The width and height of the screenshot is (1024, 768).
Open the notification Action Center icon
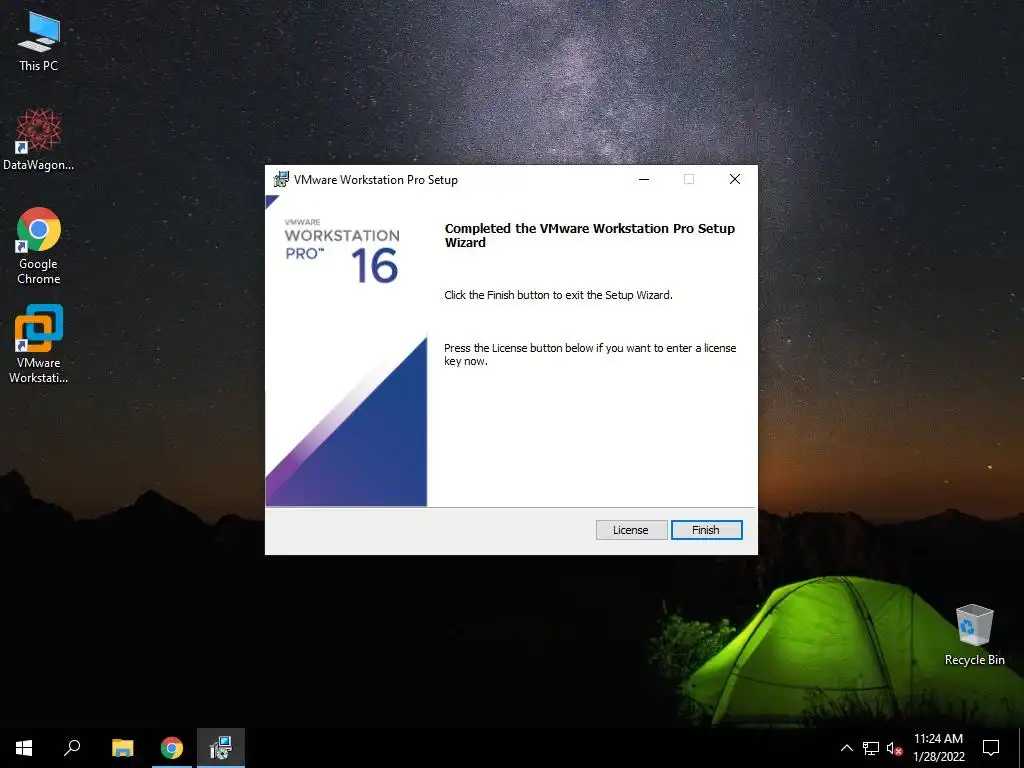click(x=991, y=748)
